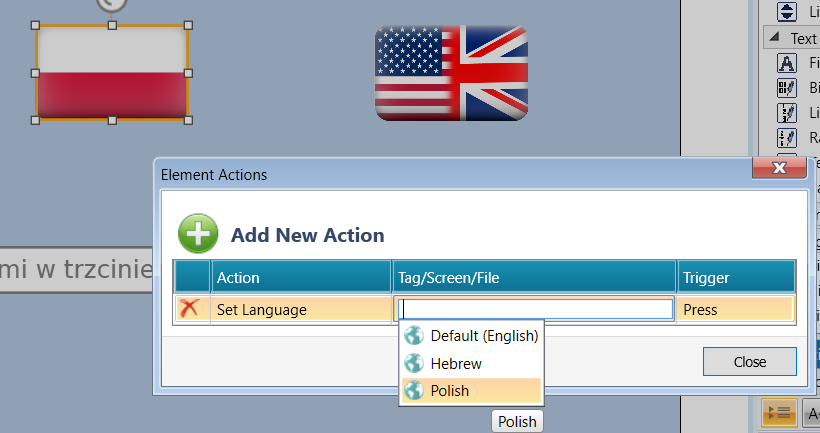Close the Element Actions dialog with Close button
The height and width of the screenshot is (433, 820).
point(749,361)
